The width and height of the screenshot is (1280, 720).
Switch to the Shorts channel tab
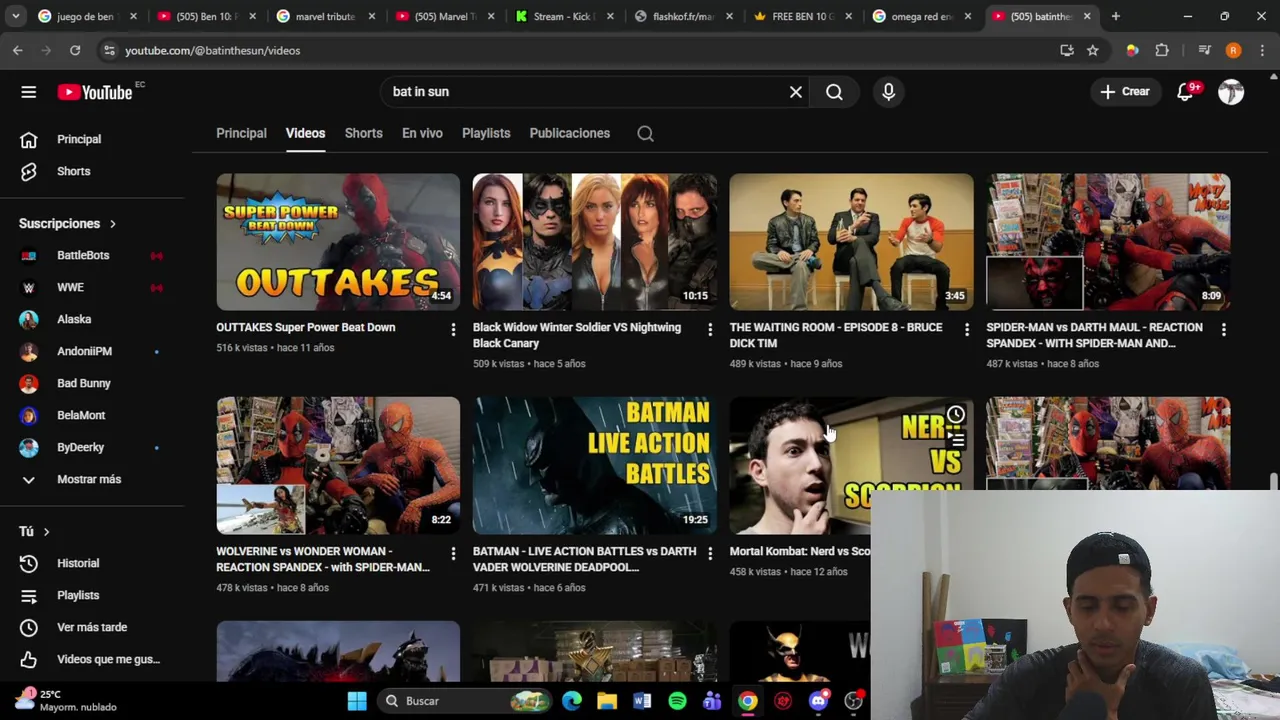[x=363, y=133]
